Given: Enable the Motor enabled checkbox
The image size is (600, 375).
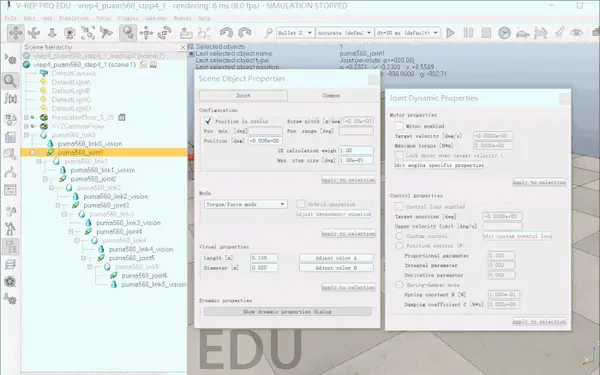Looking at the screenshot, I should click(x=399, y=126).
